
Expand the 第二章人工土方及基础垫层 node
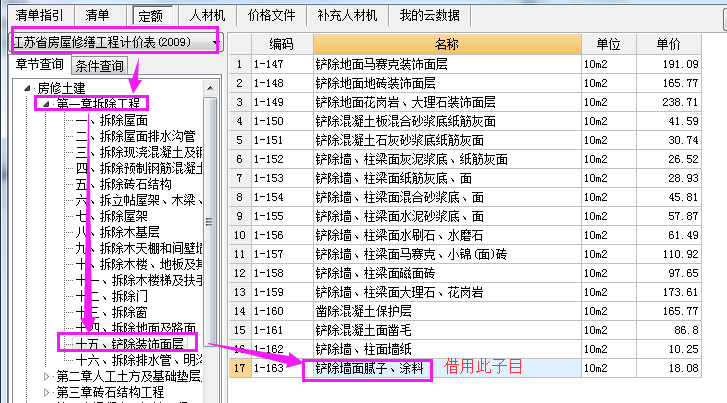(x=46, y=377)
